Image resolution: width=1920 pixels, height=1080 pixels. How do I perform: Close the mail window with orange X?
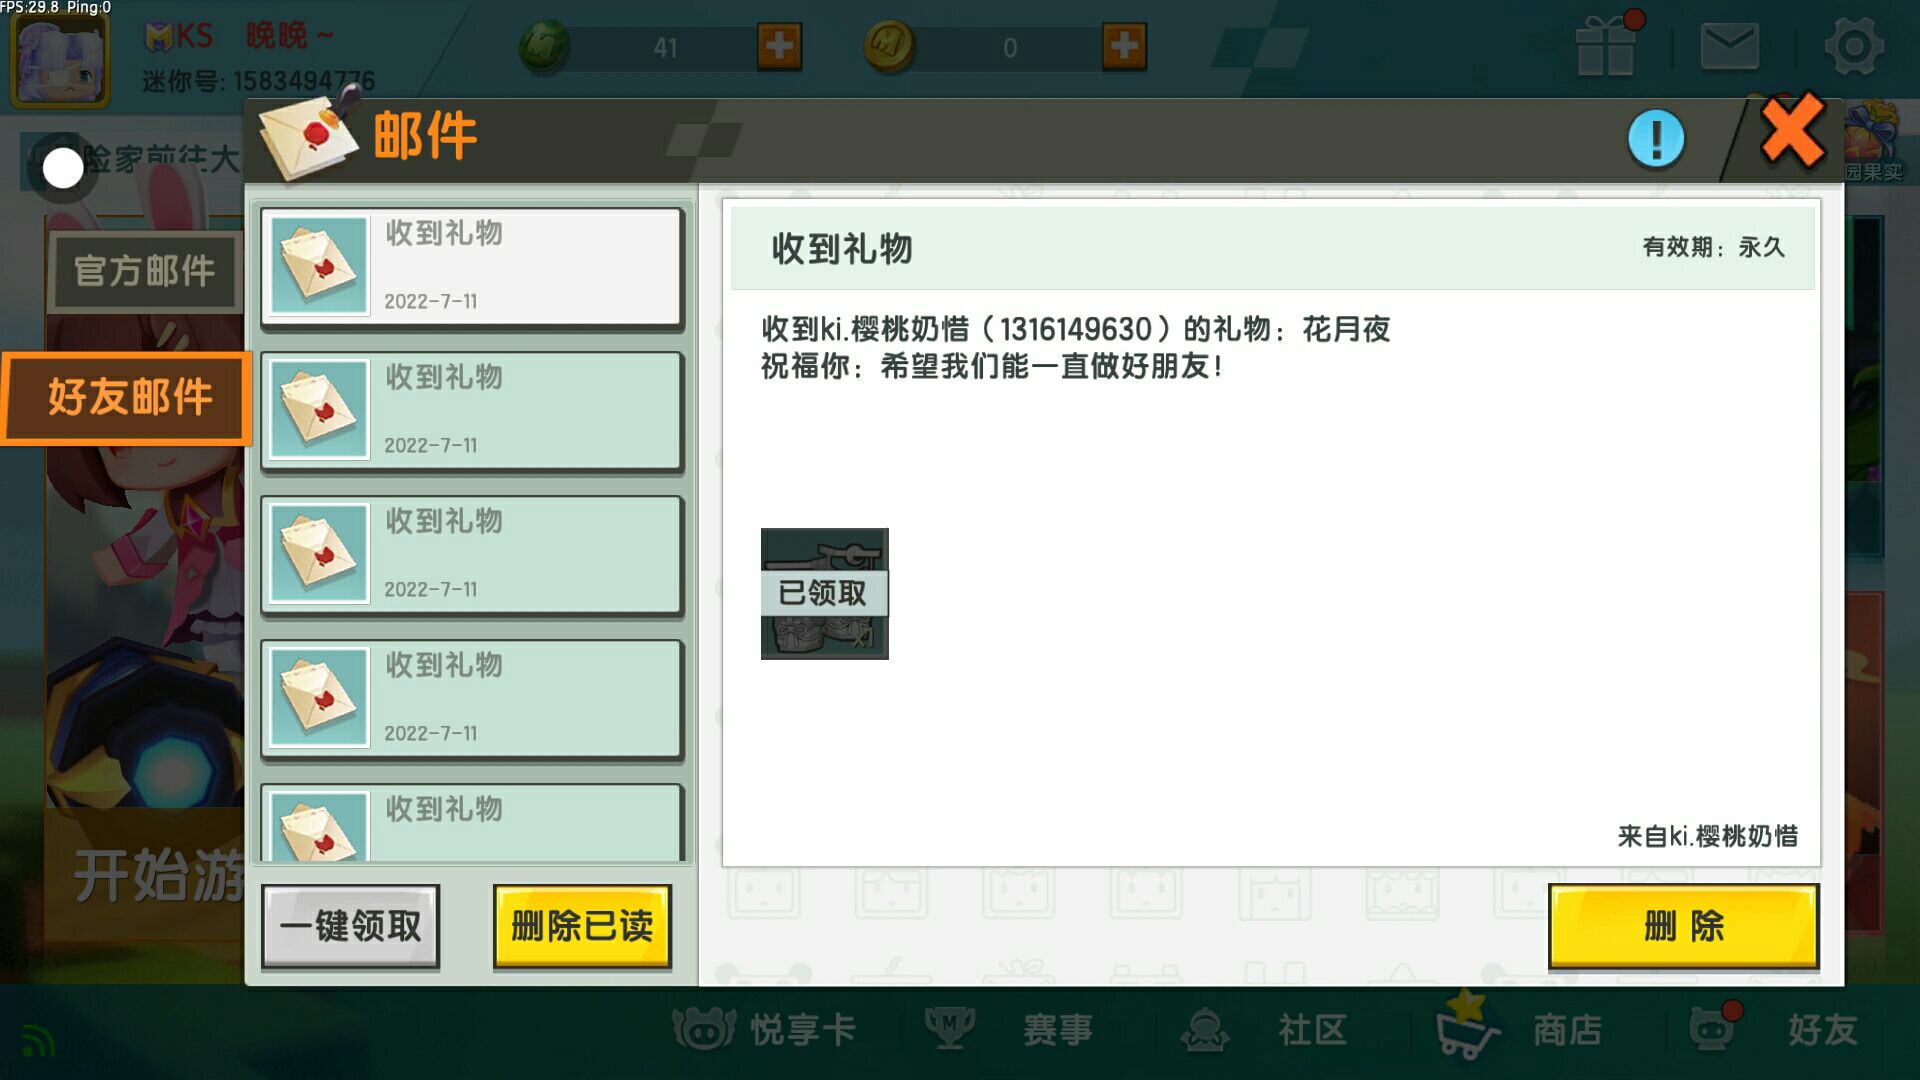(1793, 131)
